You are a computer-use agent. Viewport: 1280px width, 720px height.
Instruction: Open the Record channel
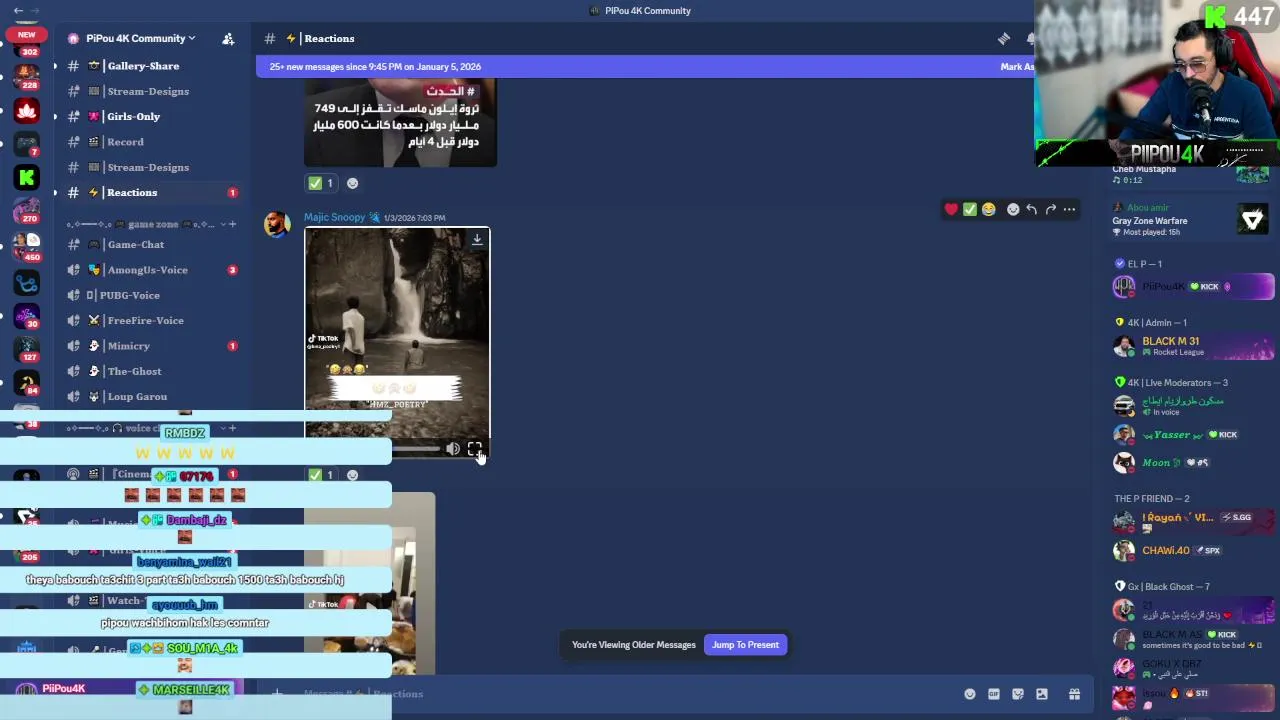125,142
